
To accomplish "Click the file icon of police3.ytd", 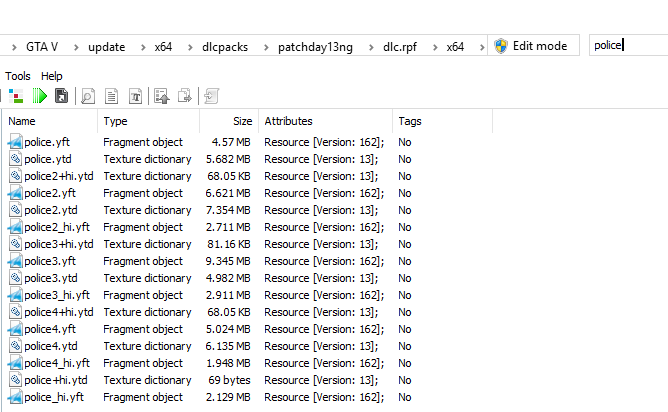I will (x=15, y=278).
